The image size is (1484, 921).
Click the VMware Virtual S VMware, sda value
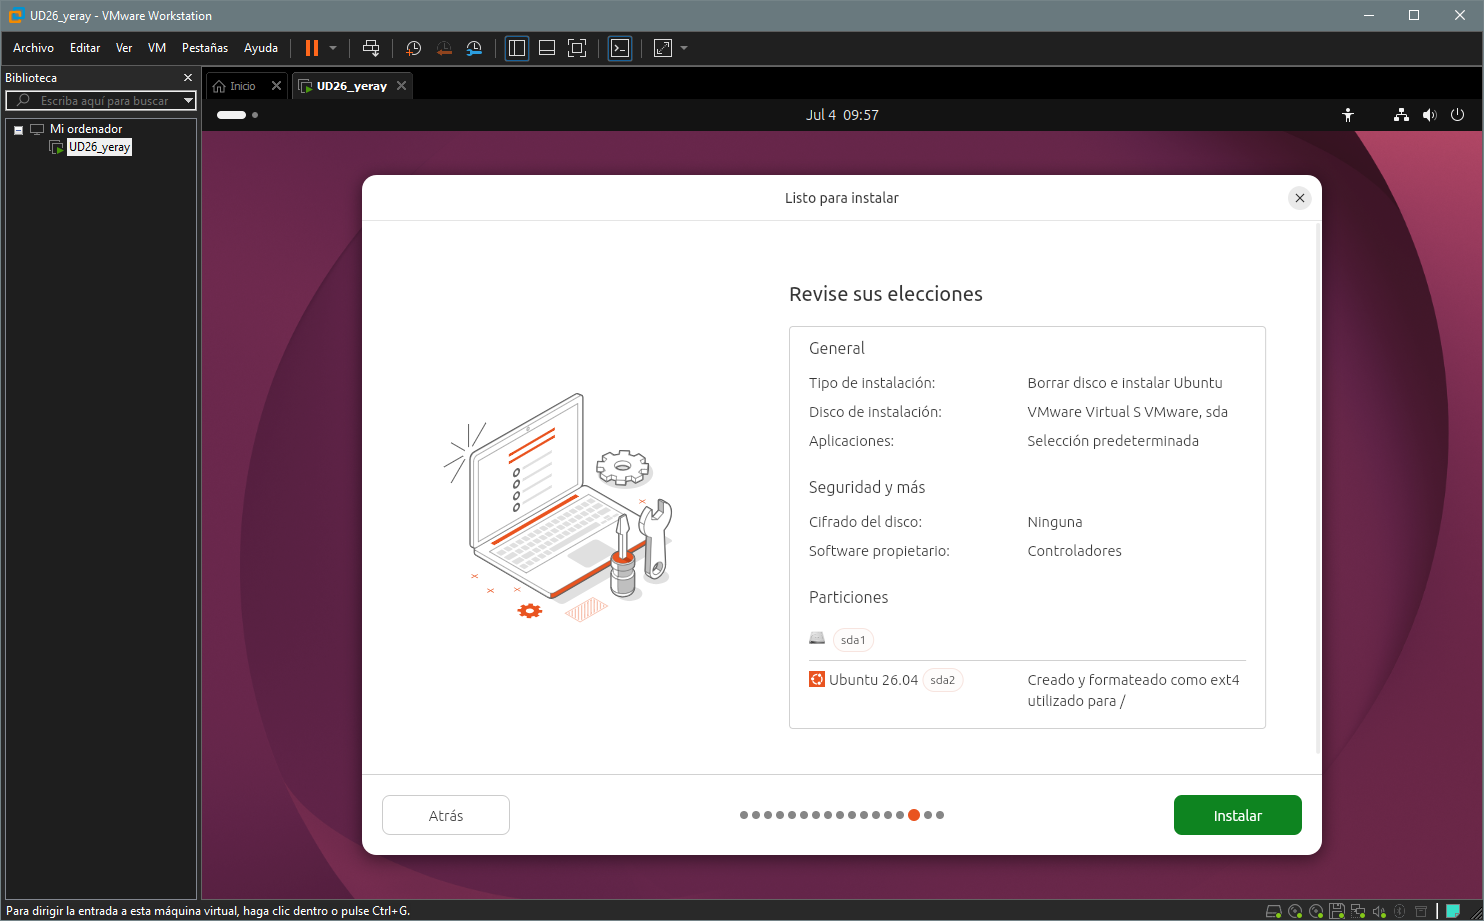[1128, 412]
